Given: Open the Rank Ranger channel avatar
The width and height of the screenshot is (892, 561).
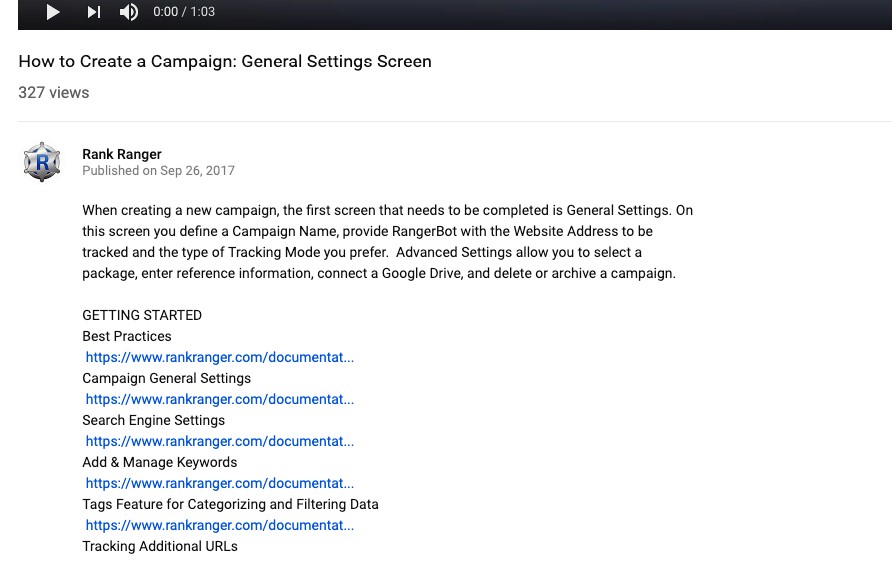Looking at the screenshot, I should pos(41,162).
